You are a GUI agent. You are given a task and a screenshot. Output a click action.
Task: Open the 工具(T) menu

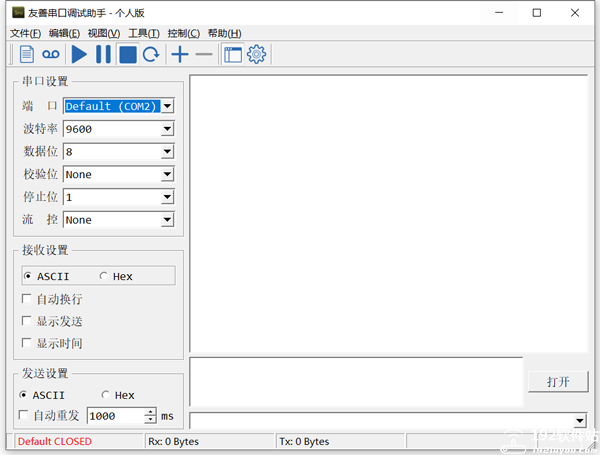(144, 33)
